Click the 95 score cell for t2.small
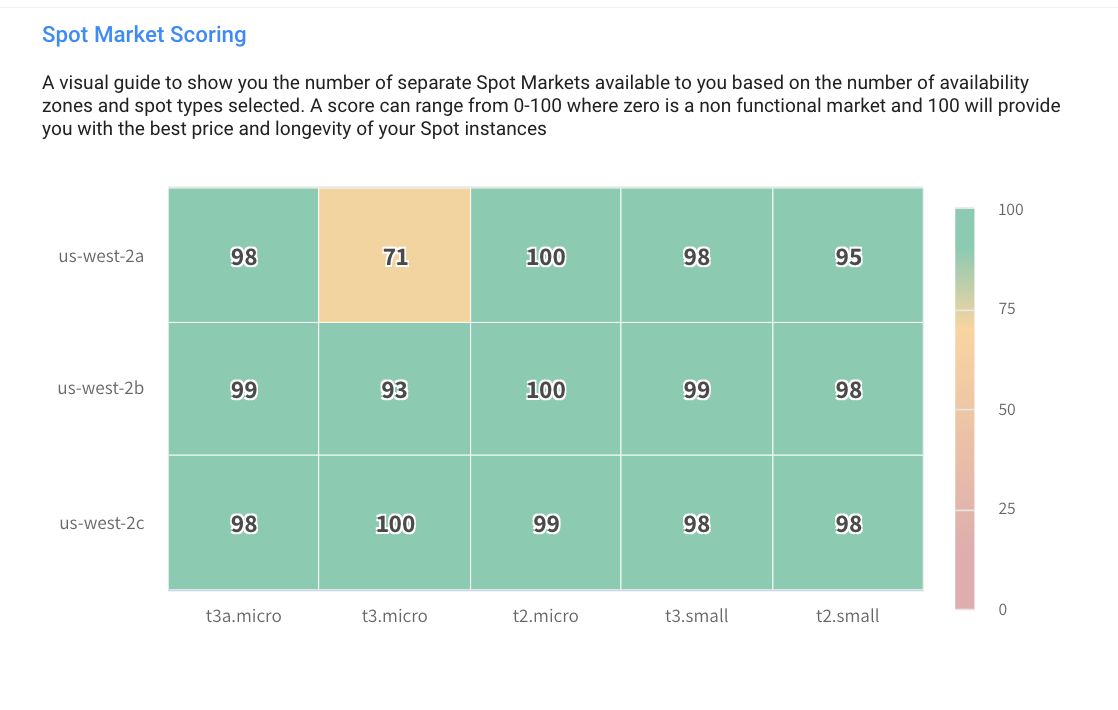The width and height of the screenshot is (1118, 710). coord(848,256)
